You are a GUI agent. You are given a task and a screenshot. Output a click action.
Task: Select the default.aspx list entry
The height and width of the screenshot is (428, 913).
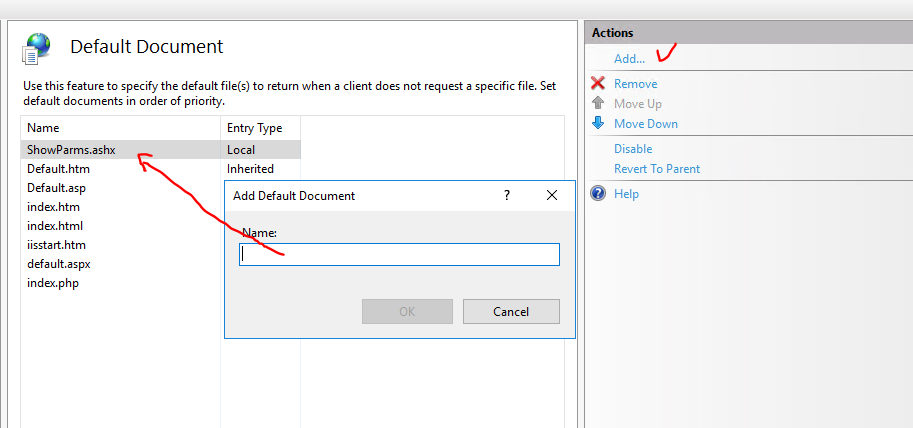point(122,264)
